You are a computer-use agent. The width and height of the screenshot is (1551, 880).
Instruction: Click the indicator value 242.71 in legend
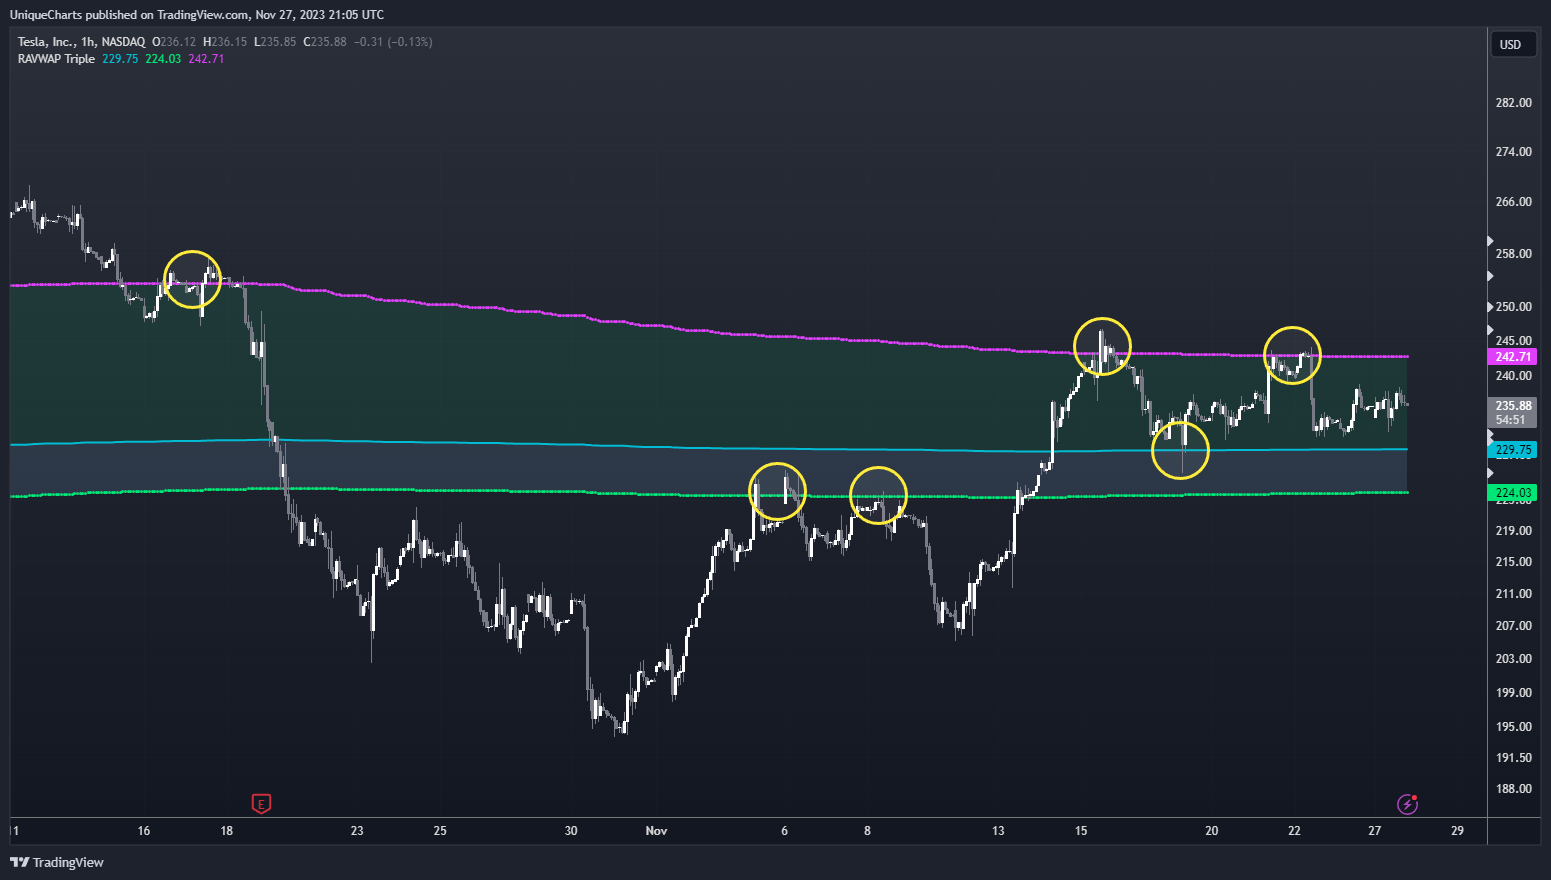(x=206, y=59)
